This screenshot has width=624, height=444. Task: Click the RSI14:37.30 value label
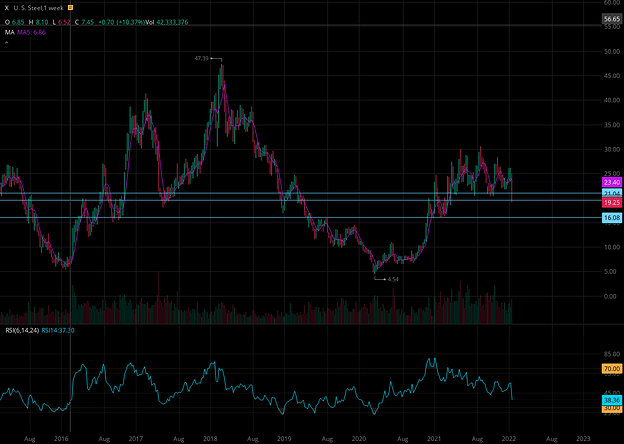point(58,330)
